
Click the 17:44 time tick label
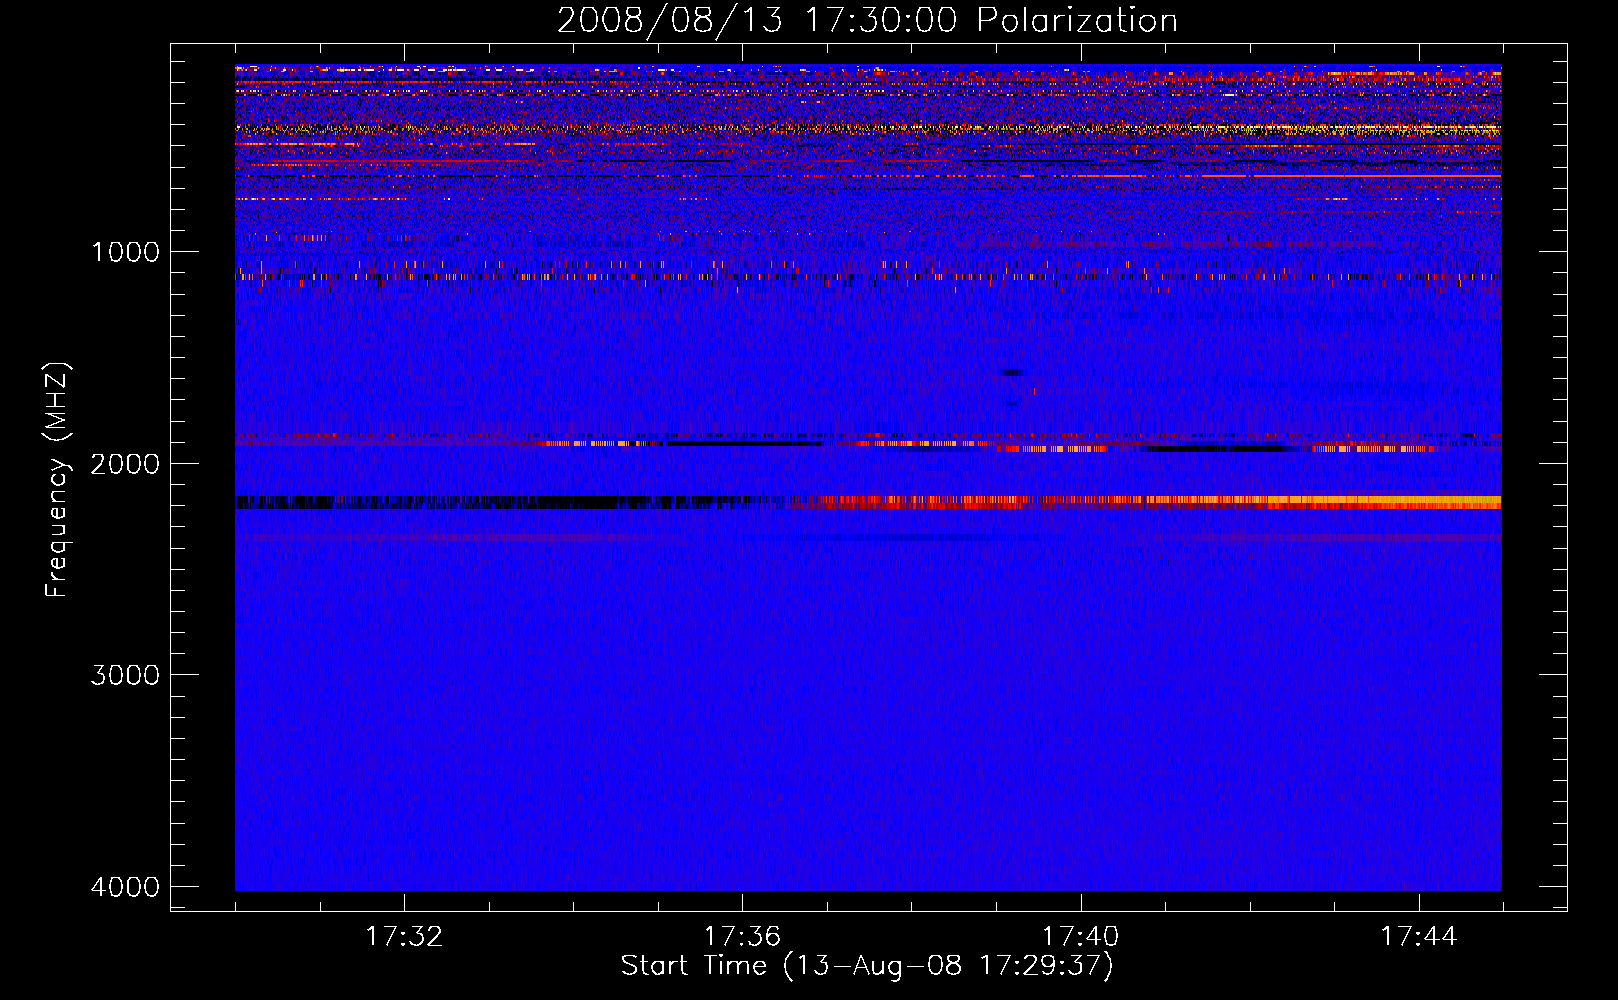pyautogui.click(x=1419, y=937)
